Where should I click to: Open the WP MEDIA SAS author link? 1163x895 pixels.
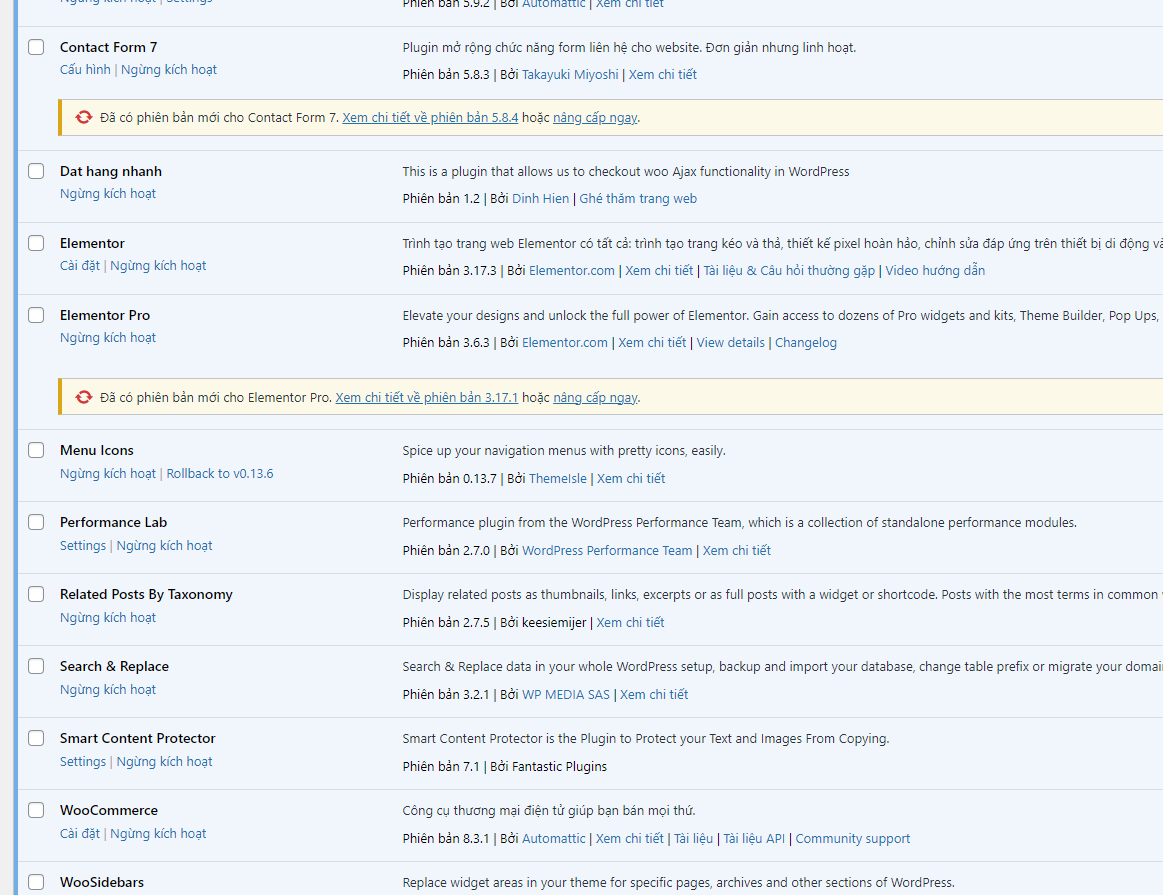[566, 694]
